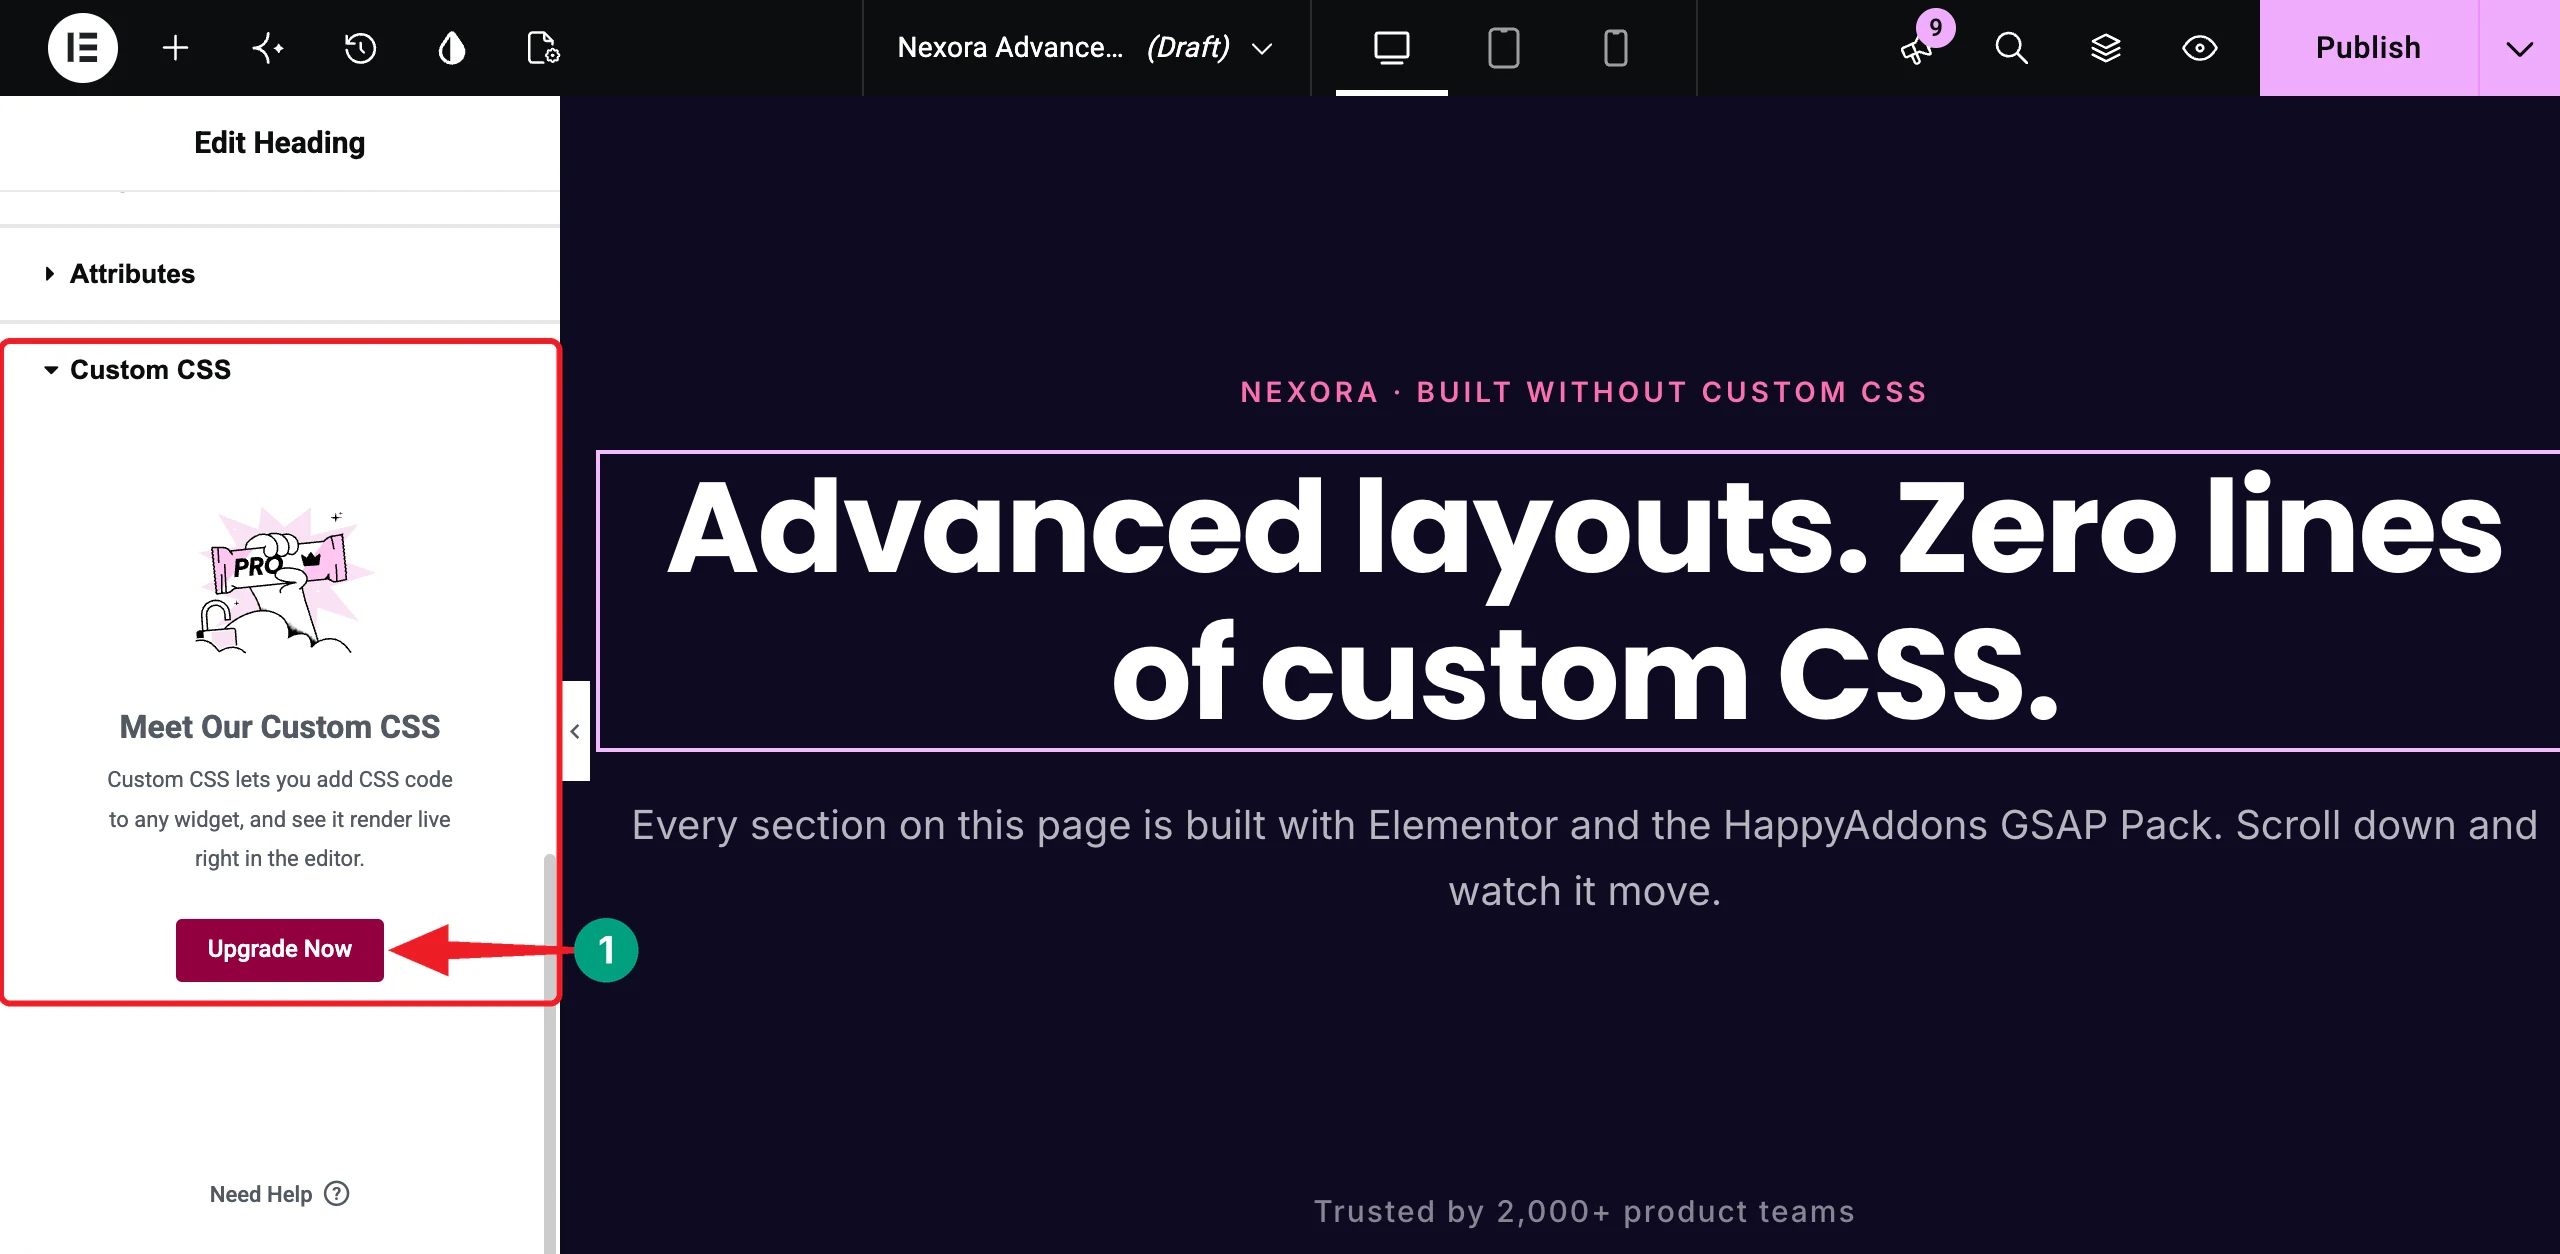Click the Need Help question-mark icon
The image size is (2560, 1254).
click(337, 1193)
